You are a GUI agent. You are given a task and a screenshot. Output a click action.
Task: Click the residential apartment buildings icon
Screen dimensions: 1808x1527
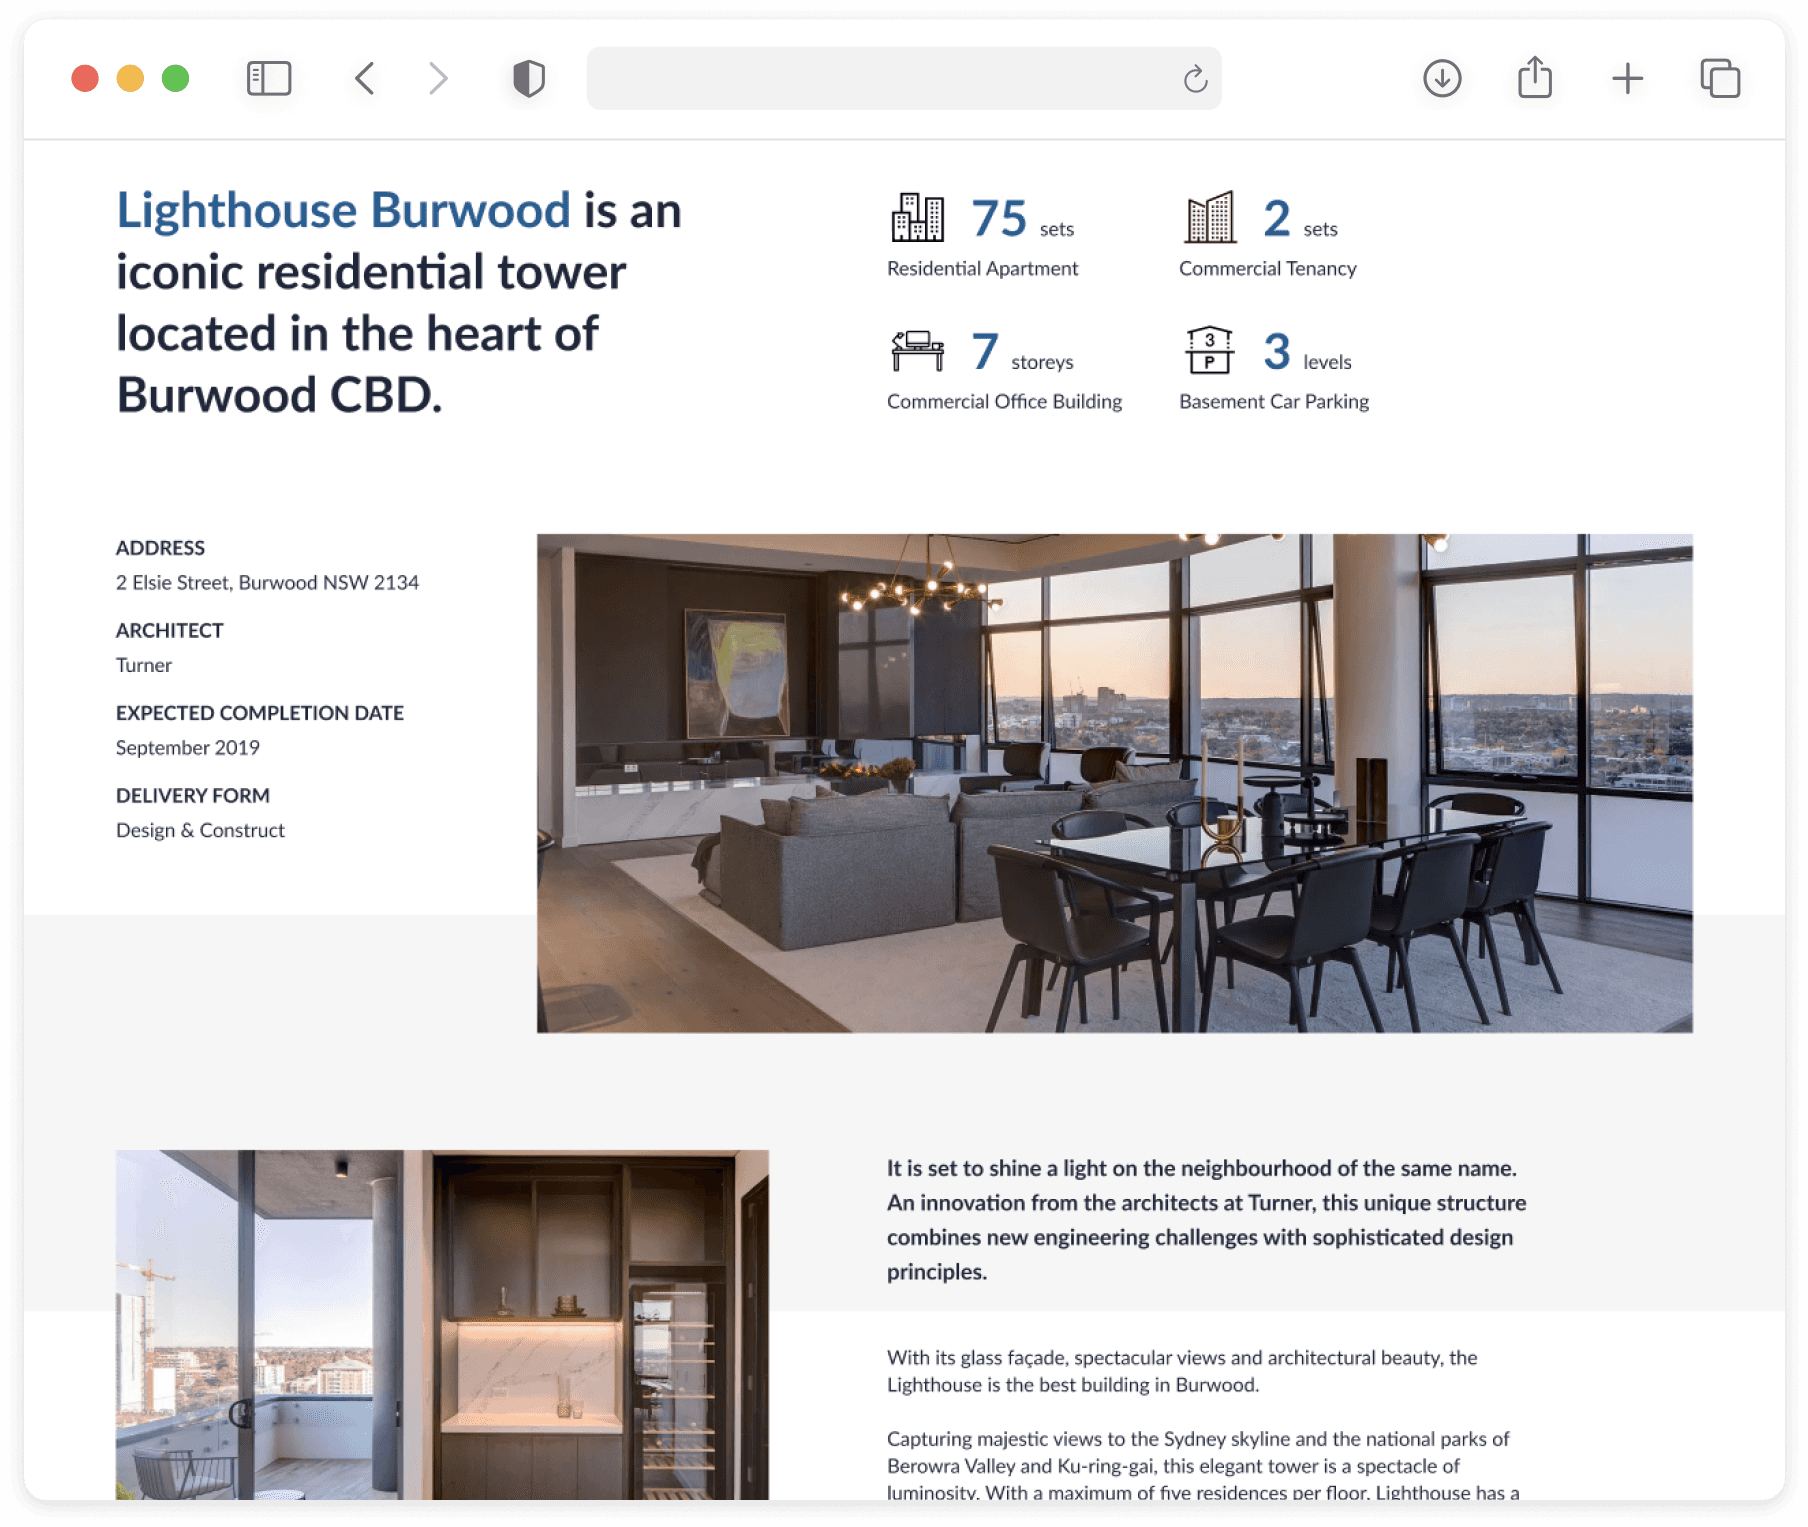(917, 218)
